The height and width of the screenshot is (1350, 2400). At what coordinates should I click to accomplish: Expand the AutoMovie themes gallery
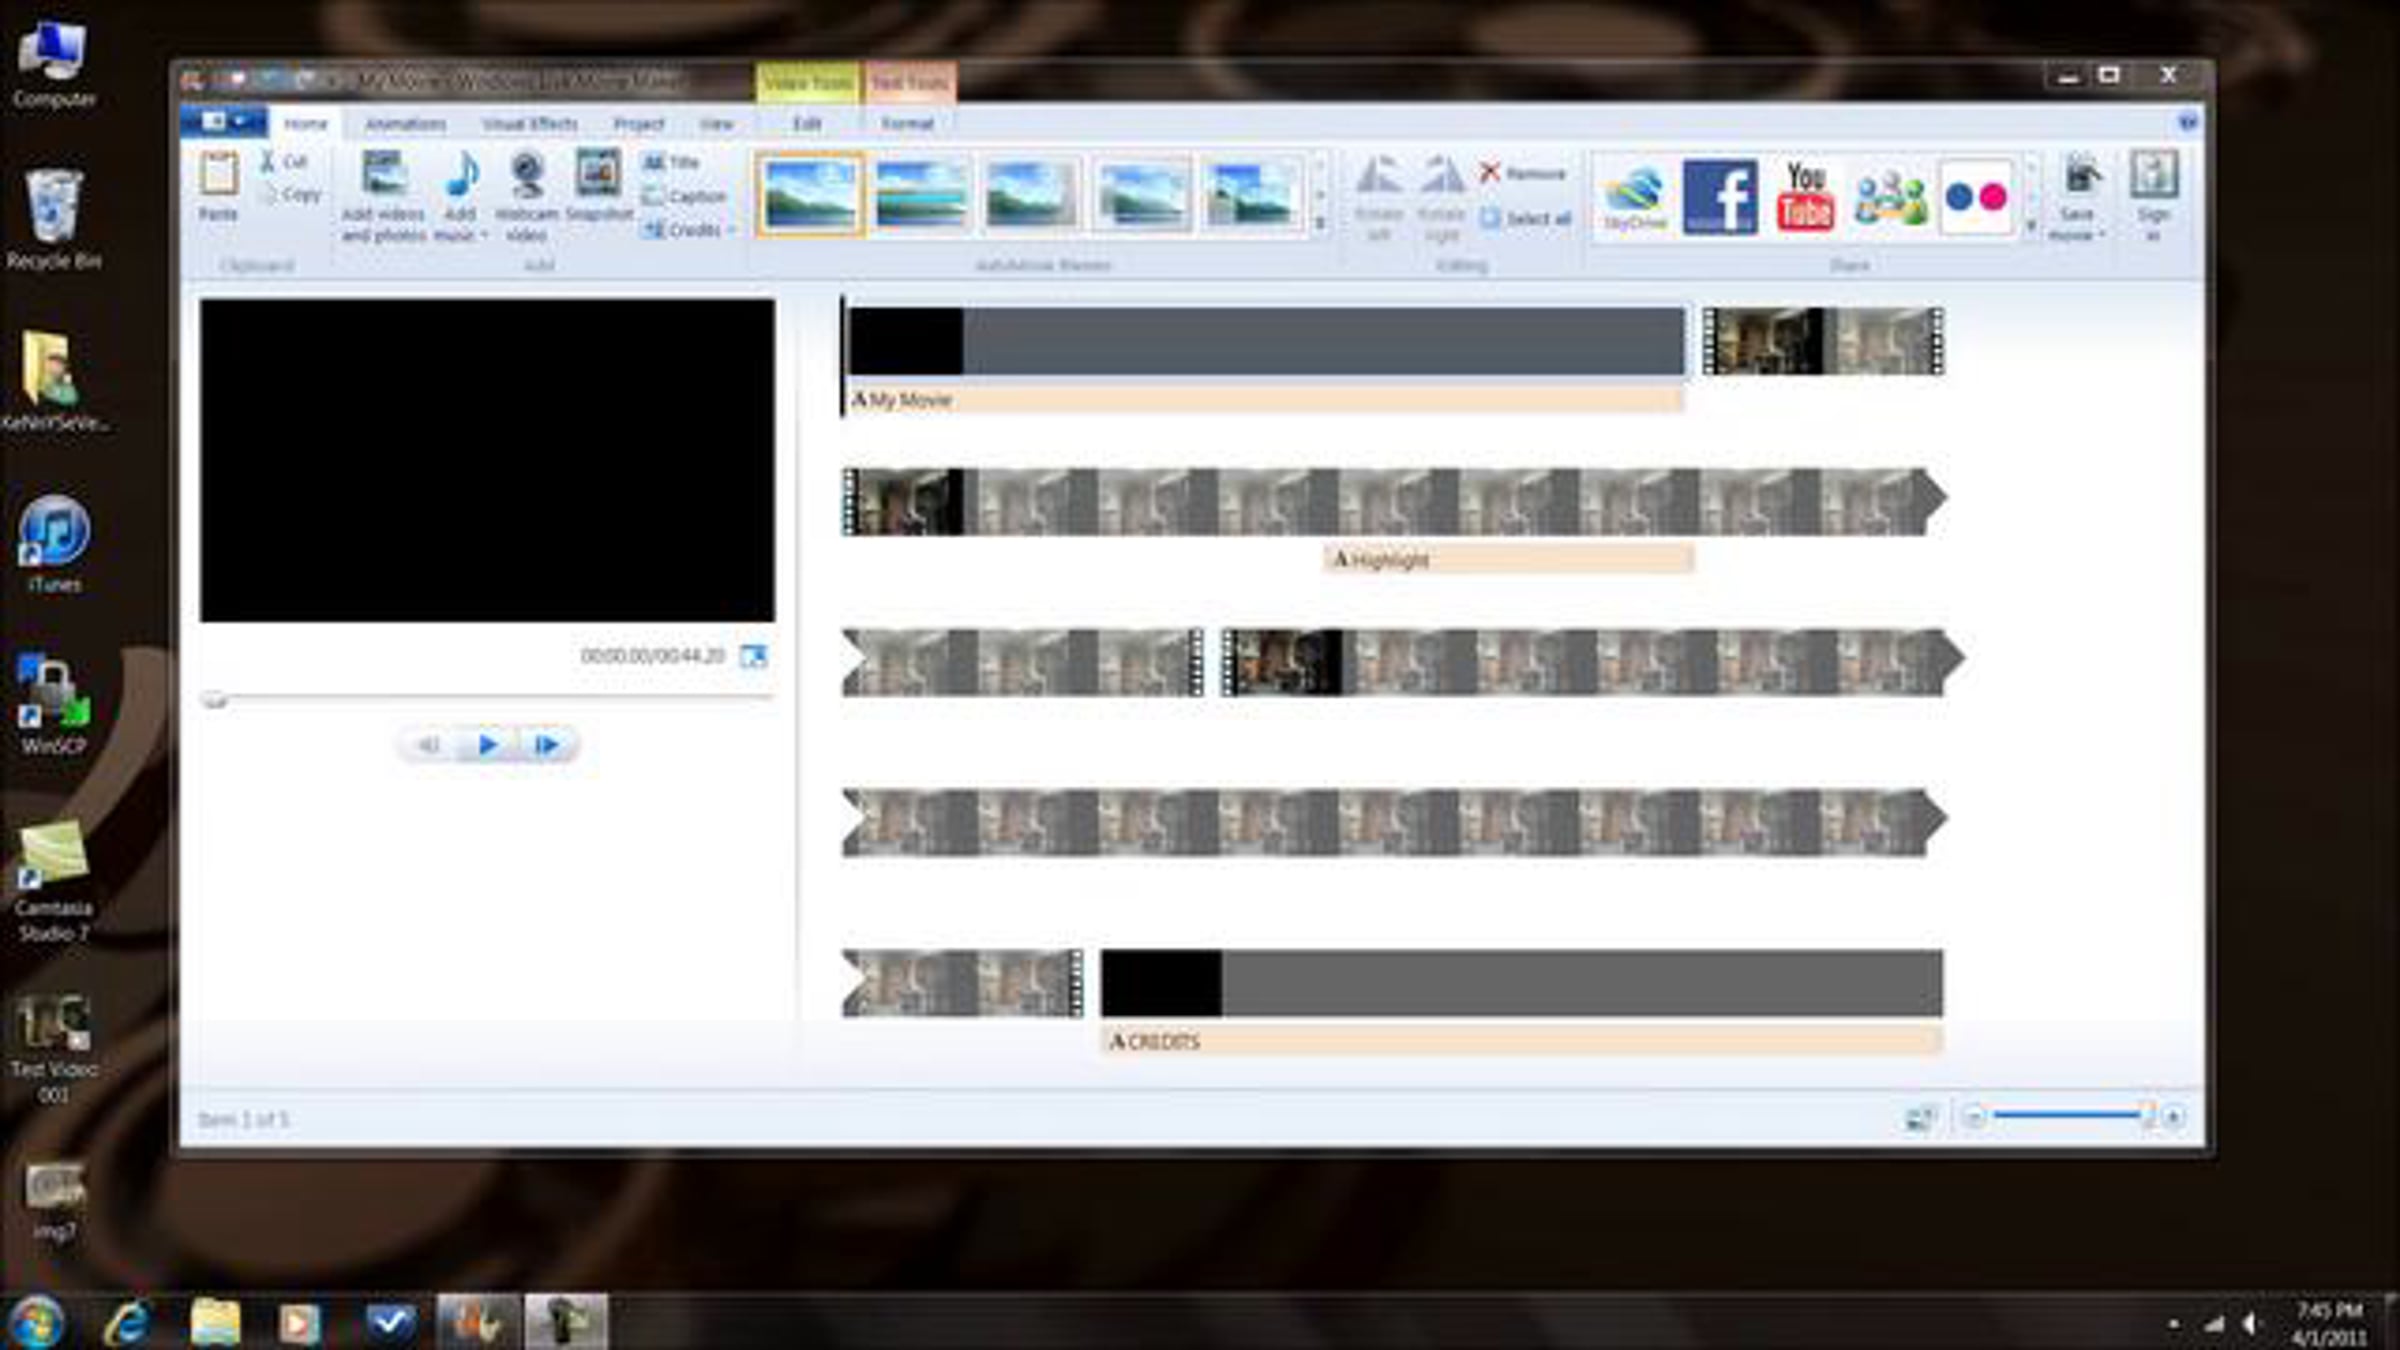[1320, 225]
